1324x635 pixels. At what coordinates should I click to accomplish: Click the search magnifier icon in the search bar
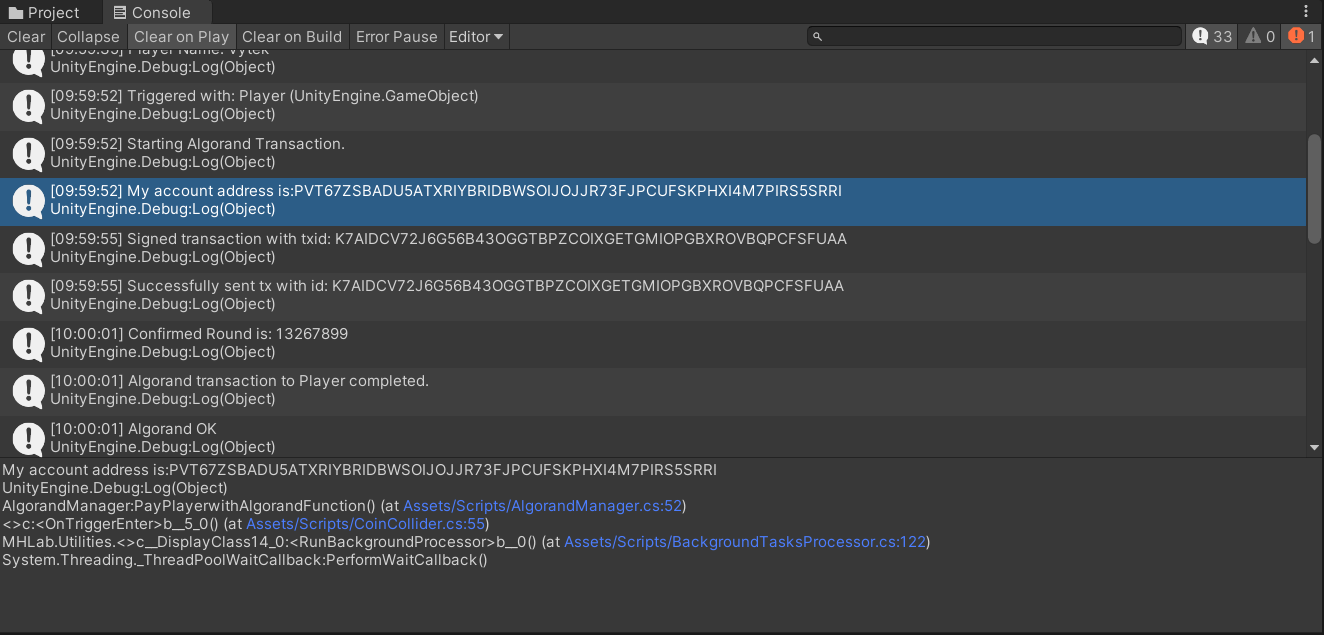click(818, 36)
